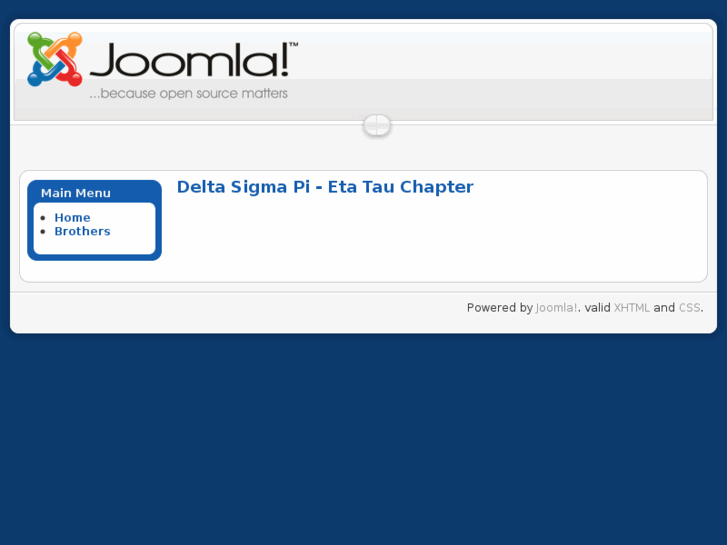
Task: Click the colorful Joomla logo emblem
Action: click(x=55, y=59)
